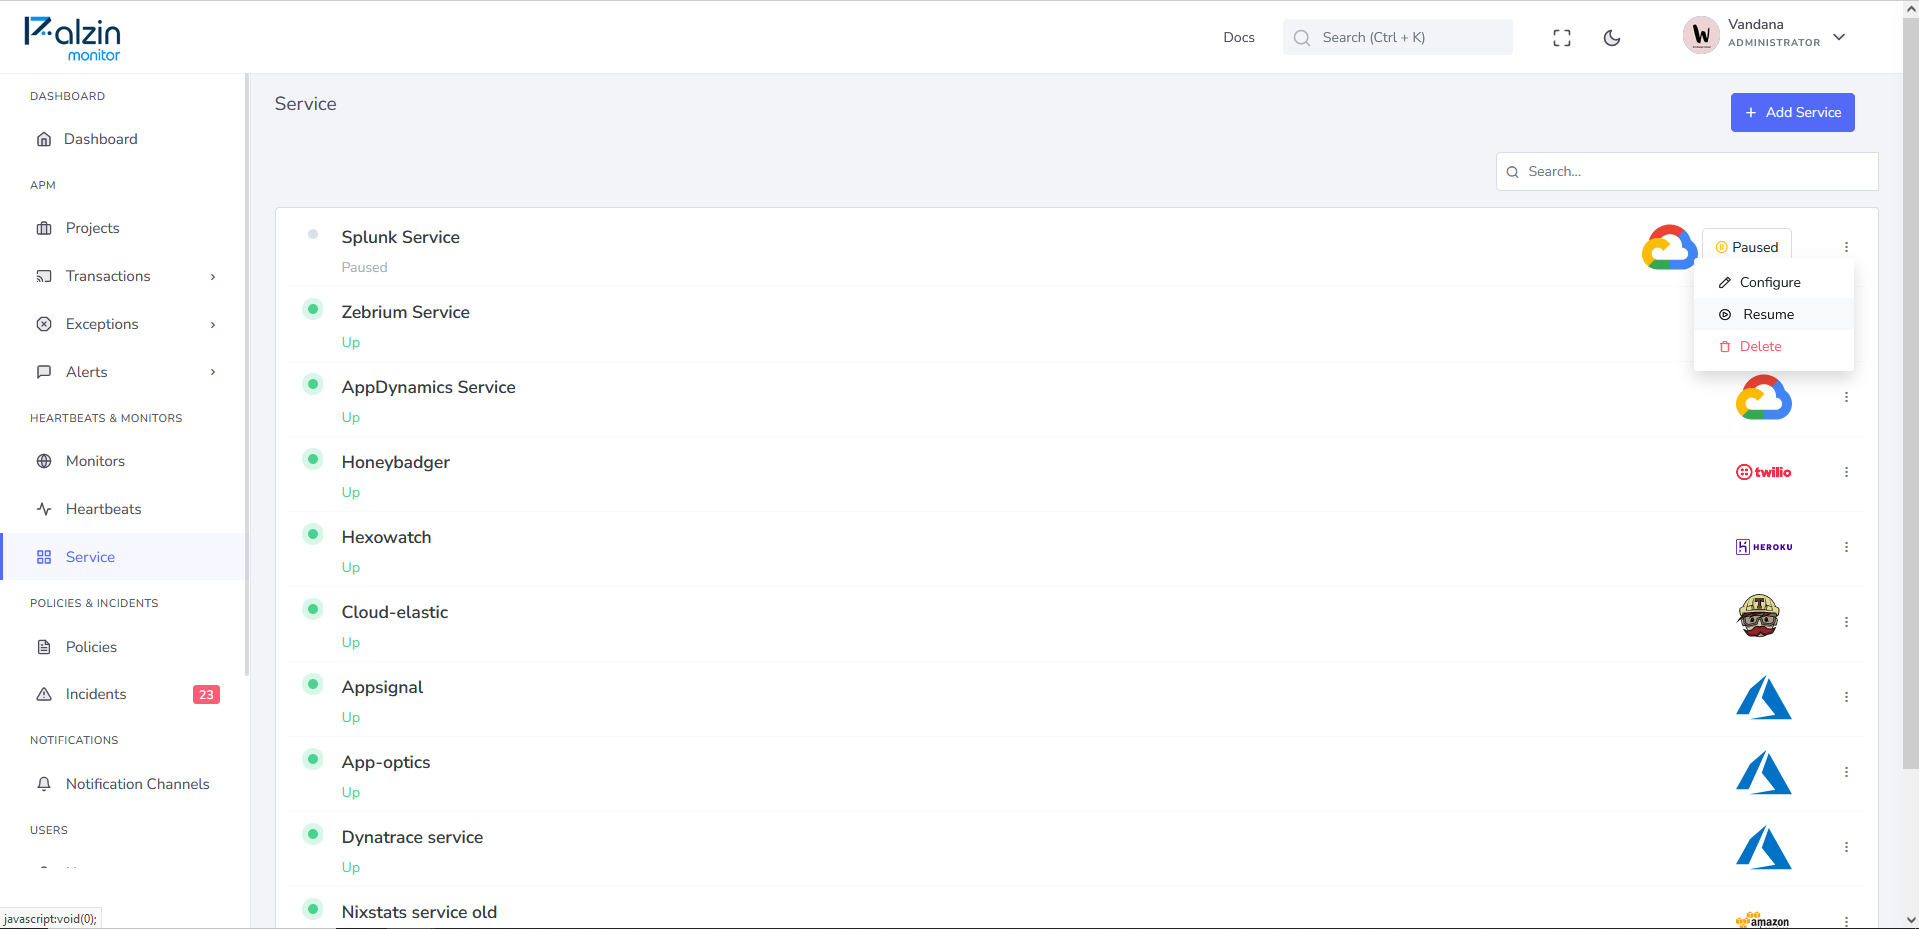Click the App-optics service name
The height and width of the screenshot is (929, 1919).
click(x=385, y=762)
